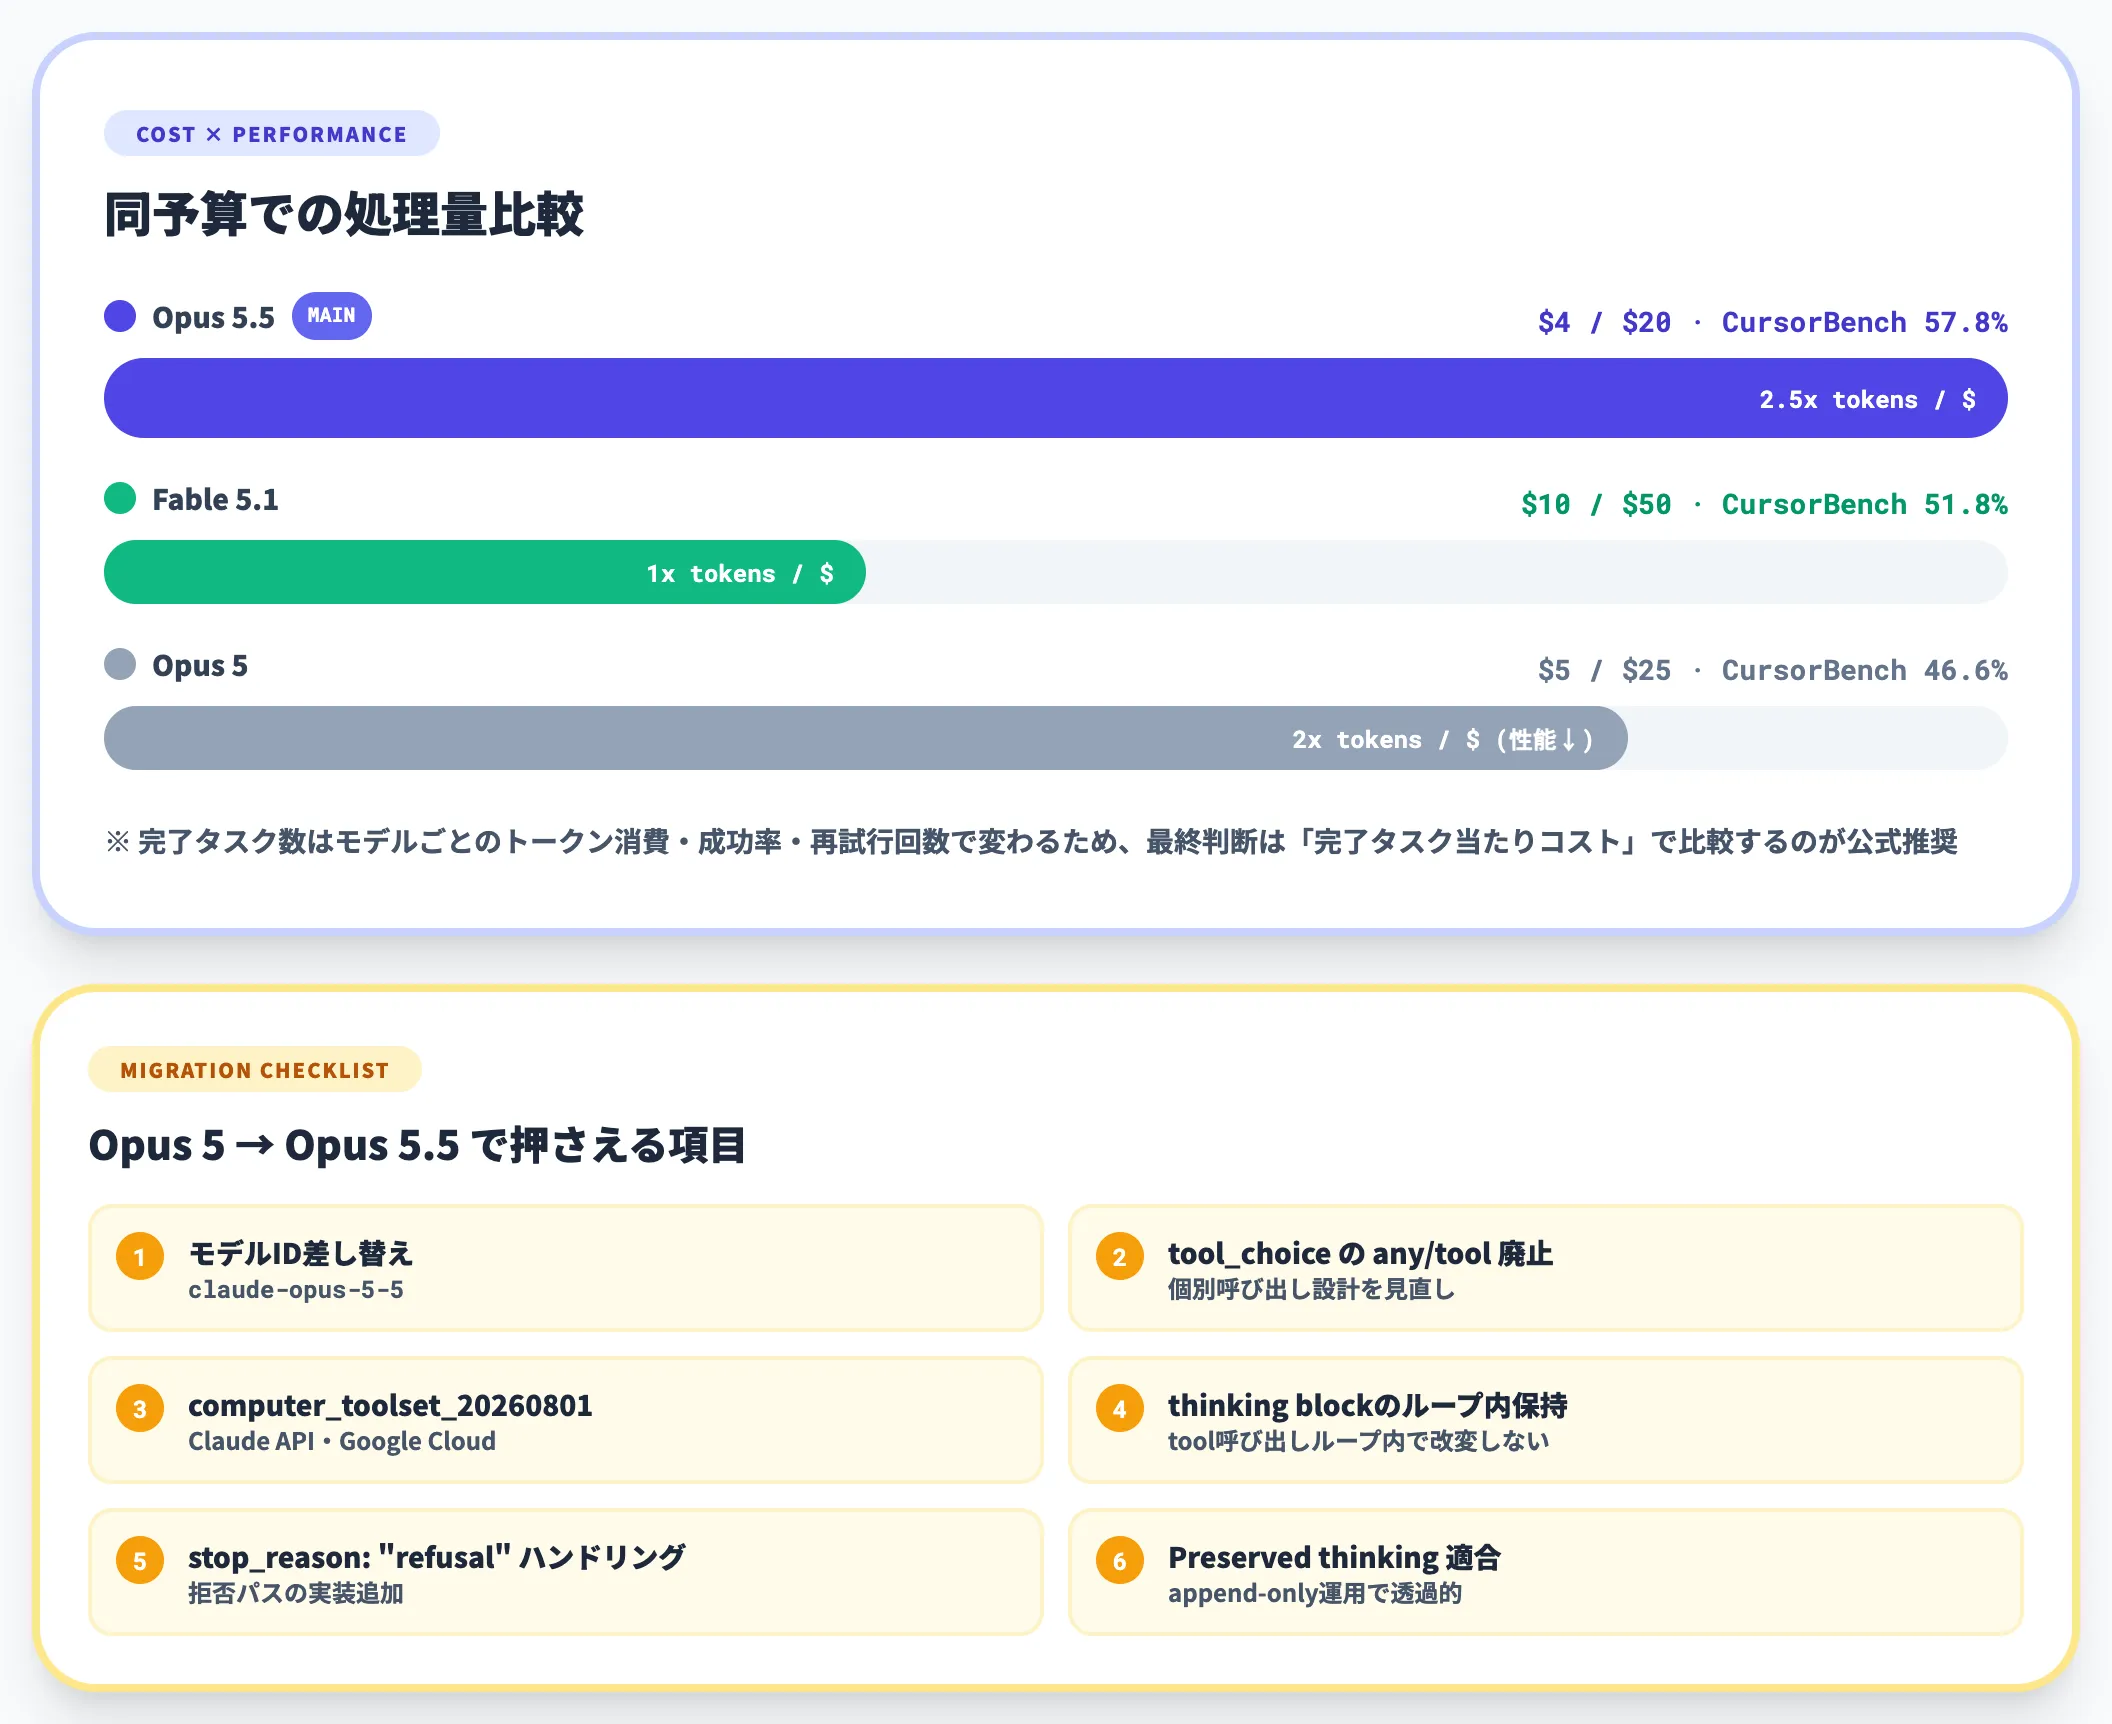
Task: Click the stop_reason: "refusal" ハンドリング title
Action: [x=437, y=1557]
